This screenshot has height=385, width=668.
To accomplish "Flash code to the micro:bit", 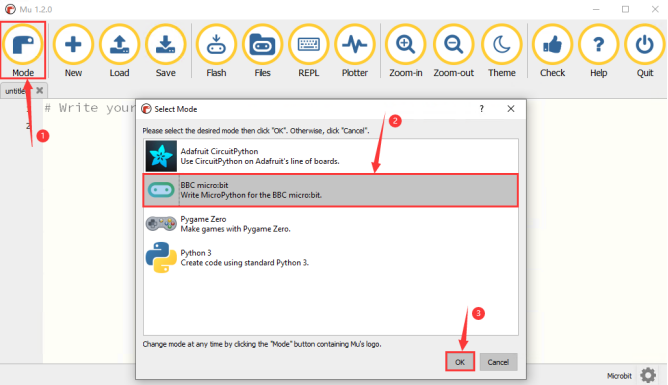I will (x=216, y=50).
